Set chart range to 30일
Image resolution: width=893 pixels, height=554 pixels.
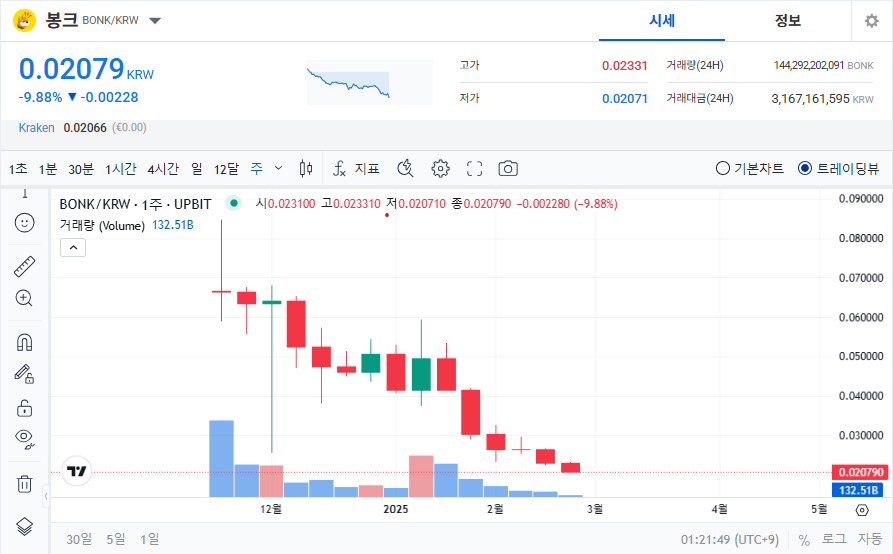(79, 539)
